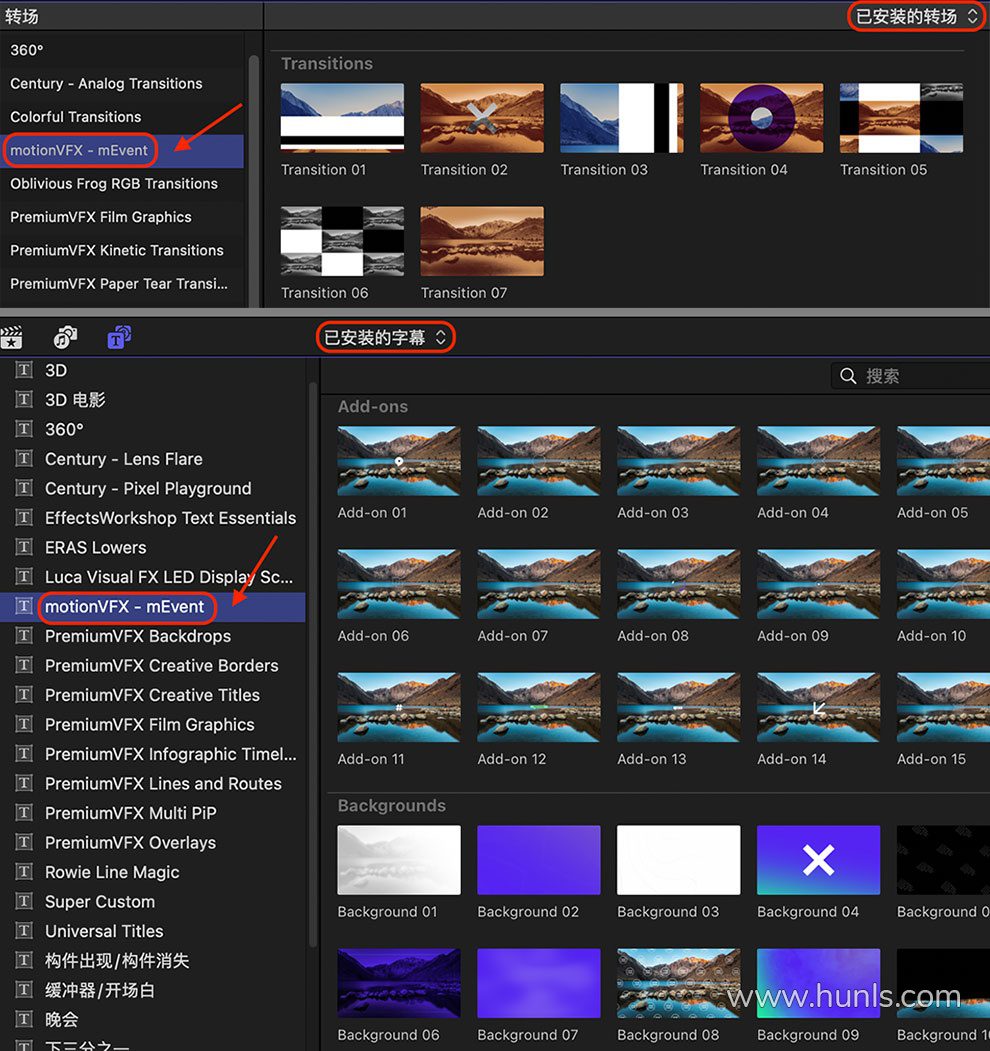Screen dimensions: 990x1051
Task: Select PremiumVFX Kinetic Transitions category
Action: tap(122, 251)
